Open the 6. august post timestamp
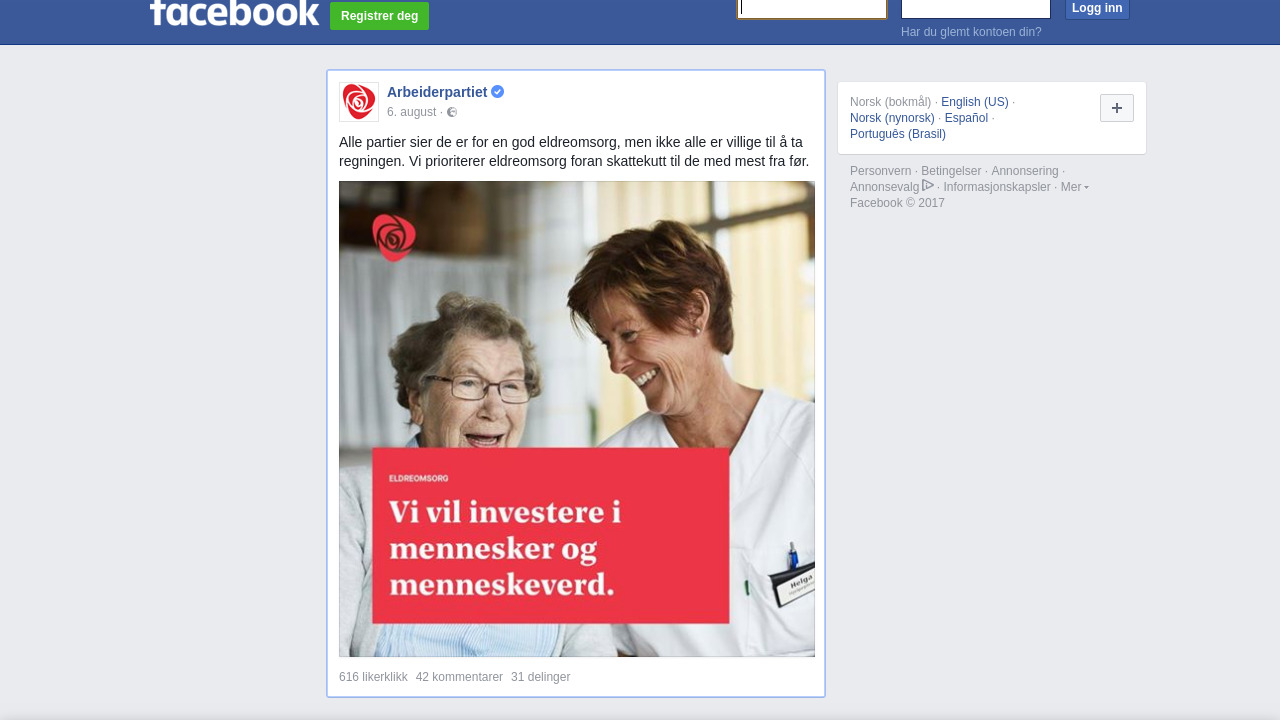The image size is (1280, 720). click(x=412, y=112)
